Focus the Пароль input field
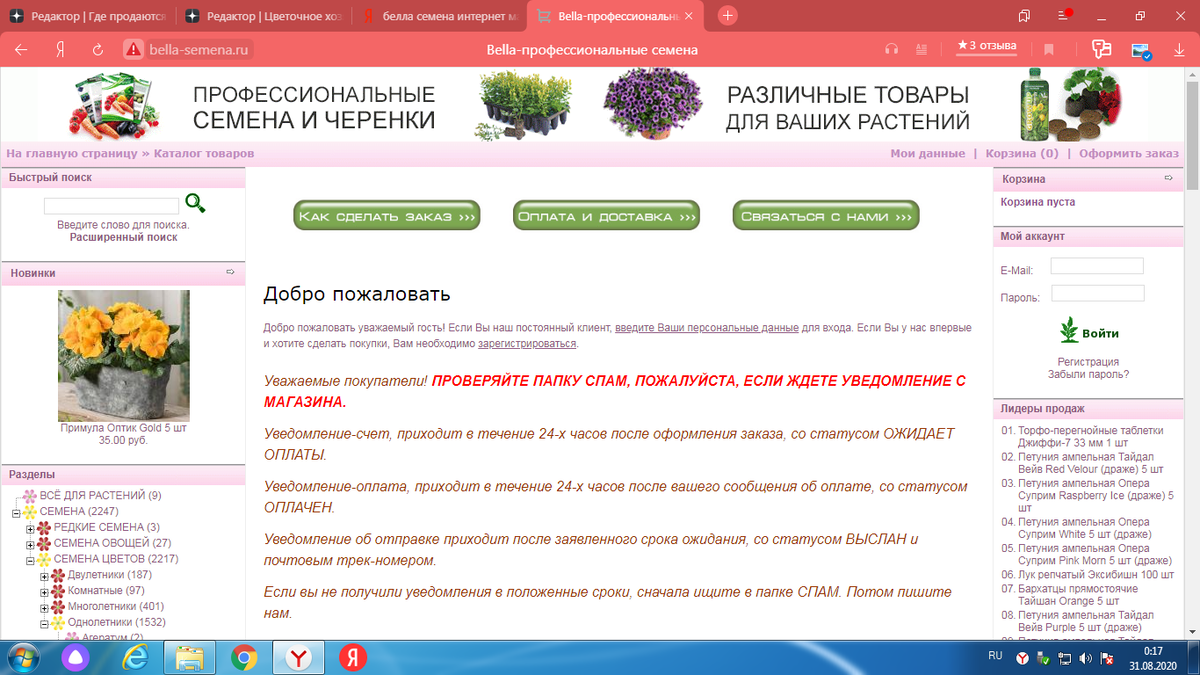The image size is (1200, 675). (x=1098, y=294)
